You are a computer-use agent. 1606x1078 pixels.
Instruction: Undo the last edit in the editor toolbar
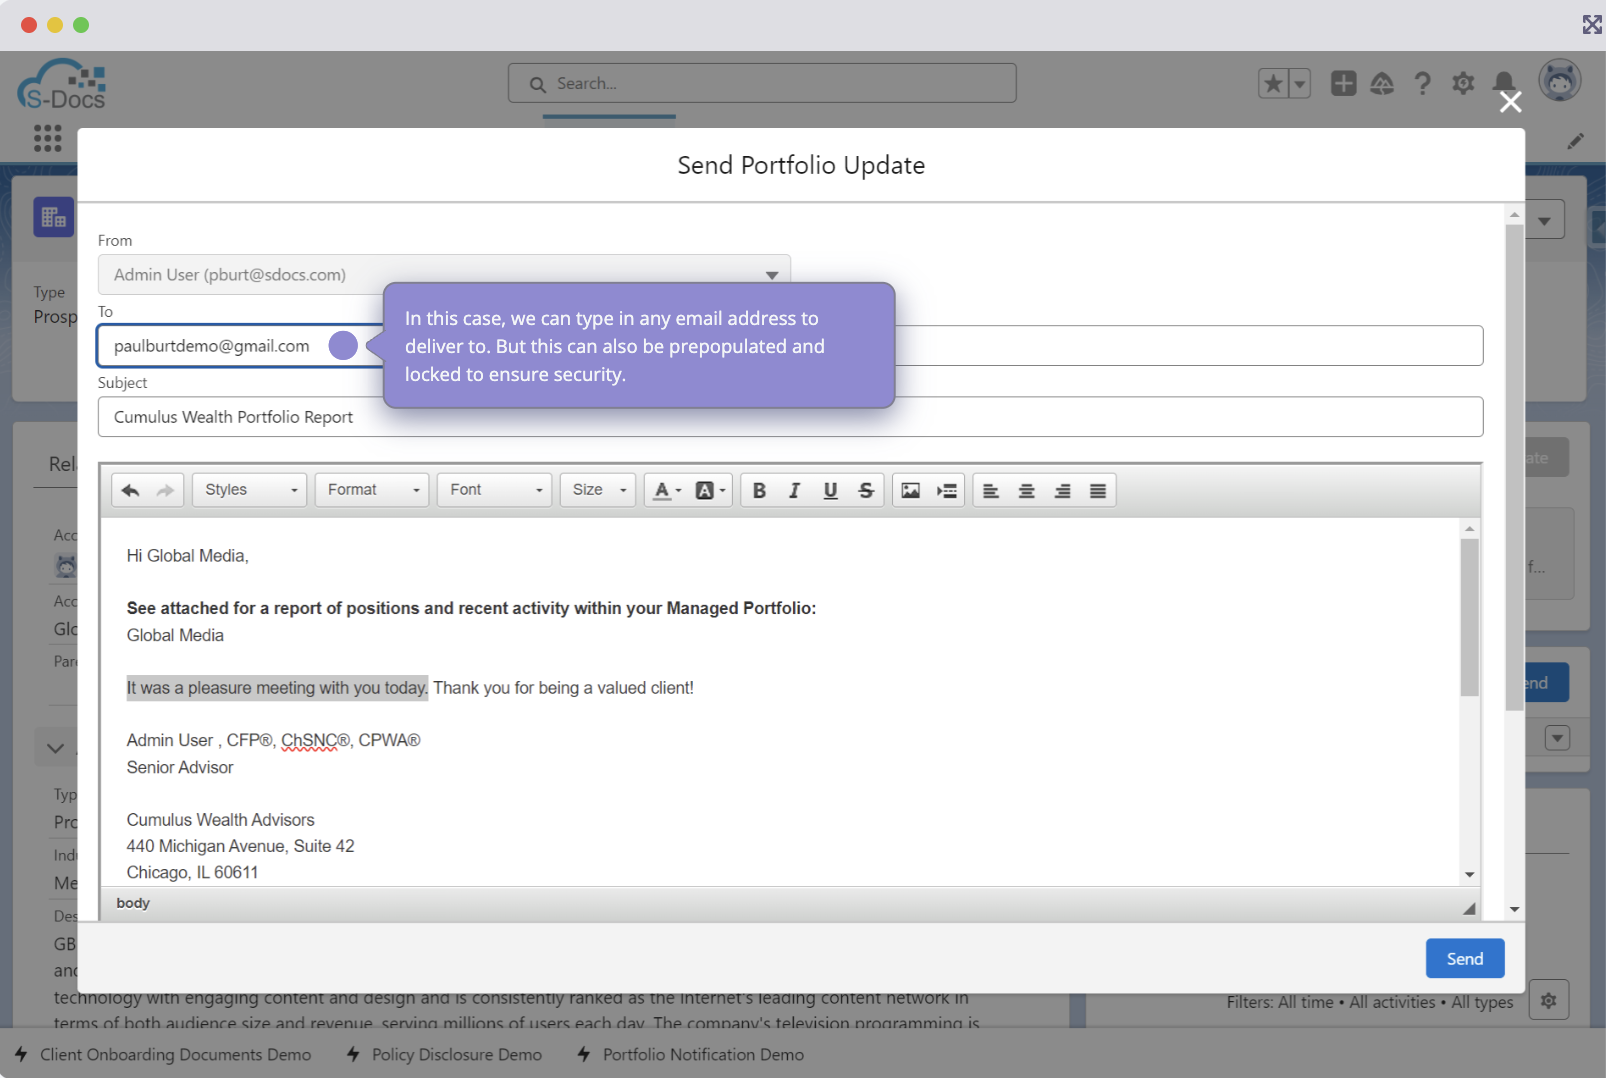point(130,490)
